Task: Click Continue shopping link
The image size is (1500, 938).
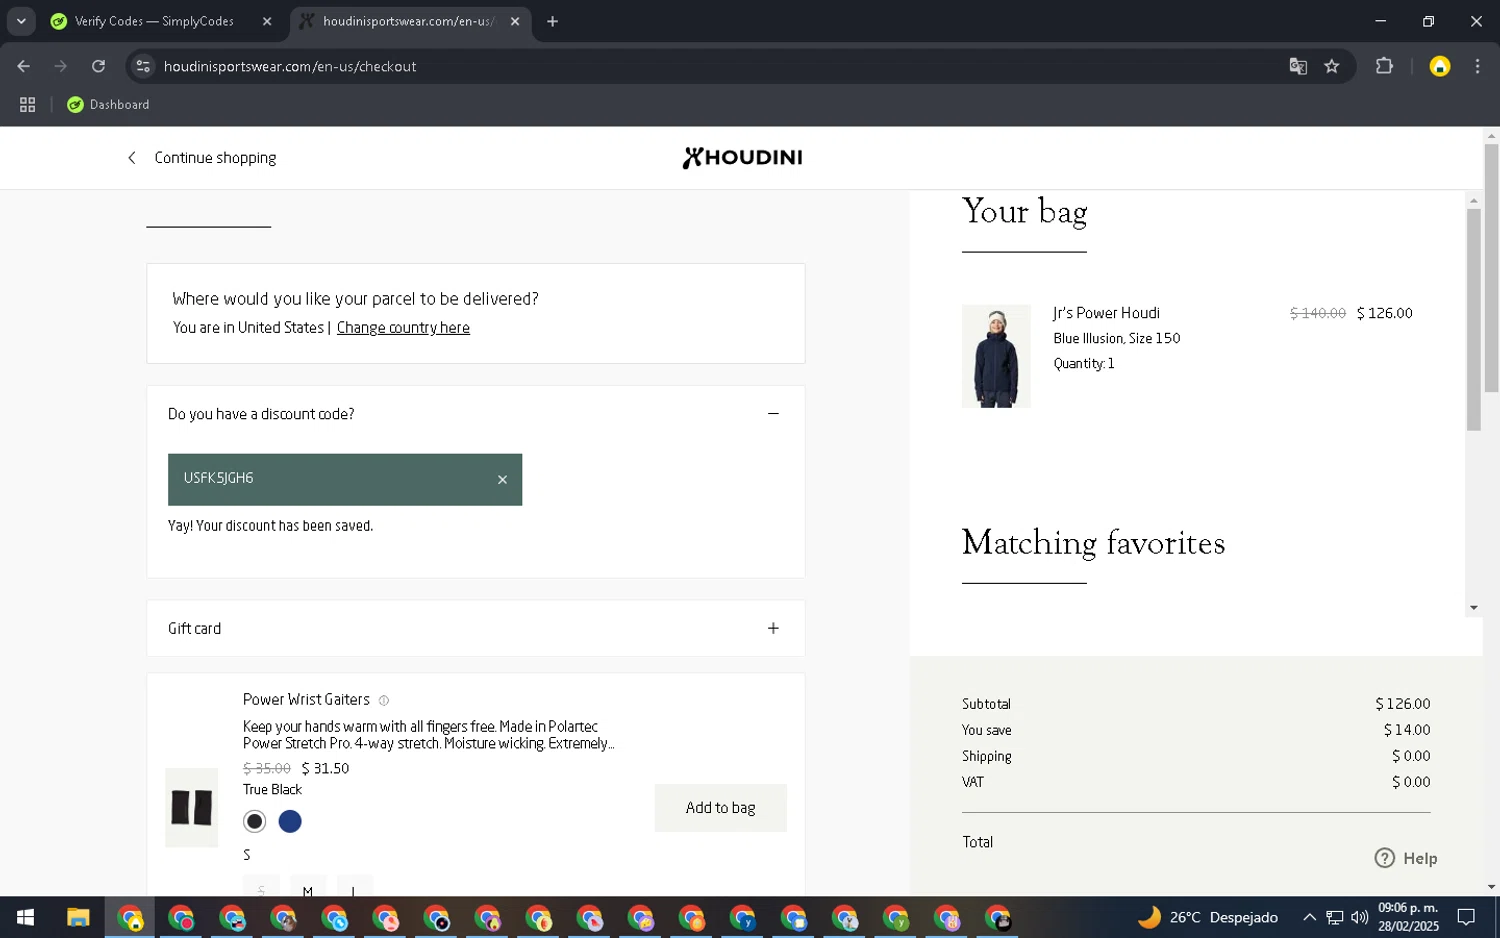Action: 202,158
